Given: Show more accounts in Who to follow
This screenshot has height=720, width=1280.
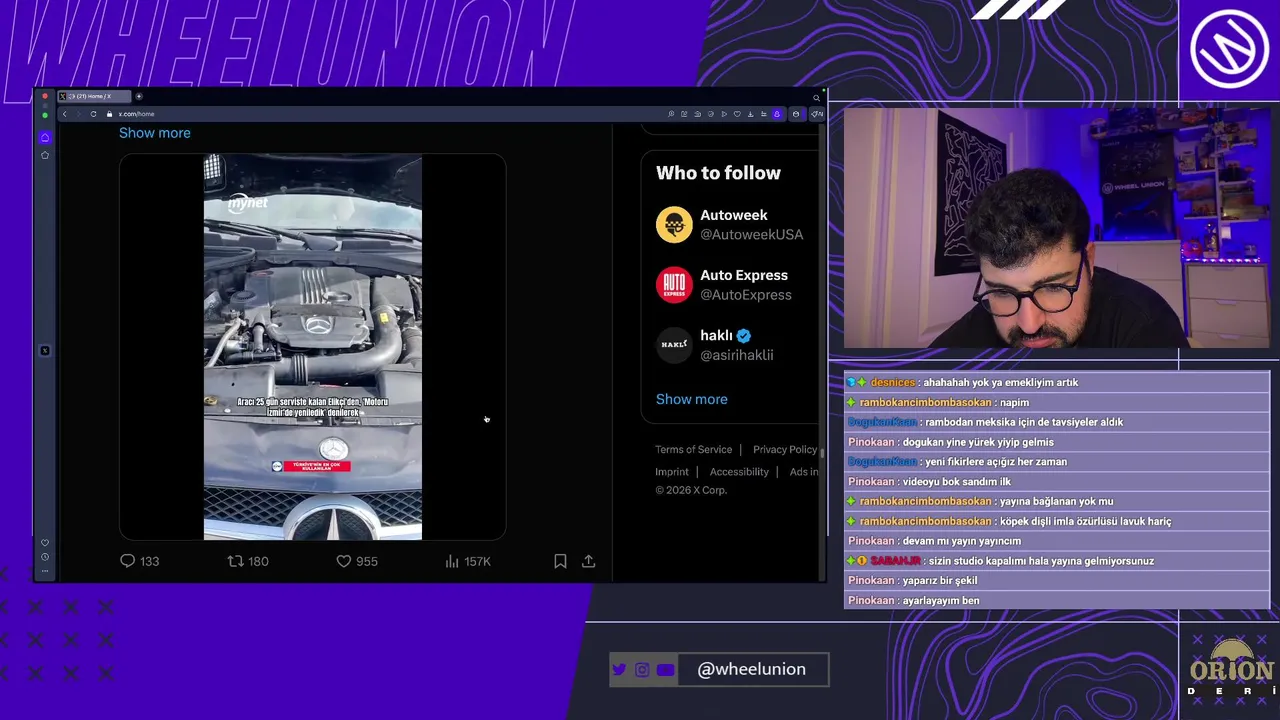Looking at the screenshot, I should (x=692, y=399).
